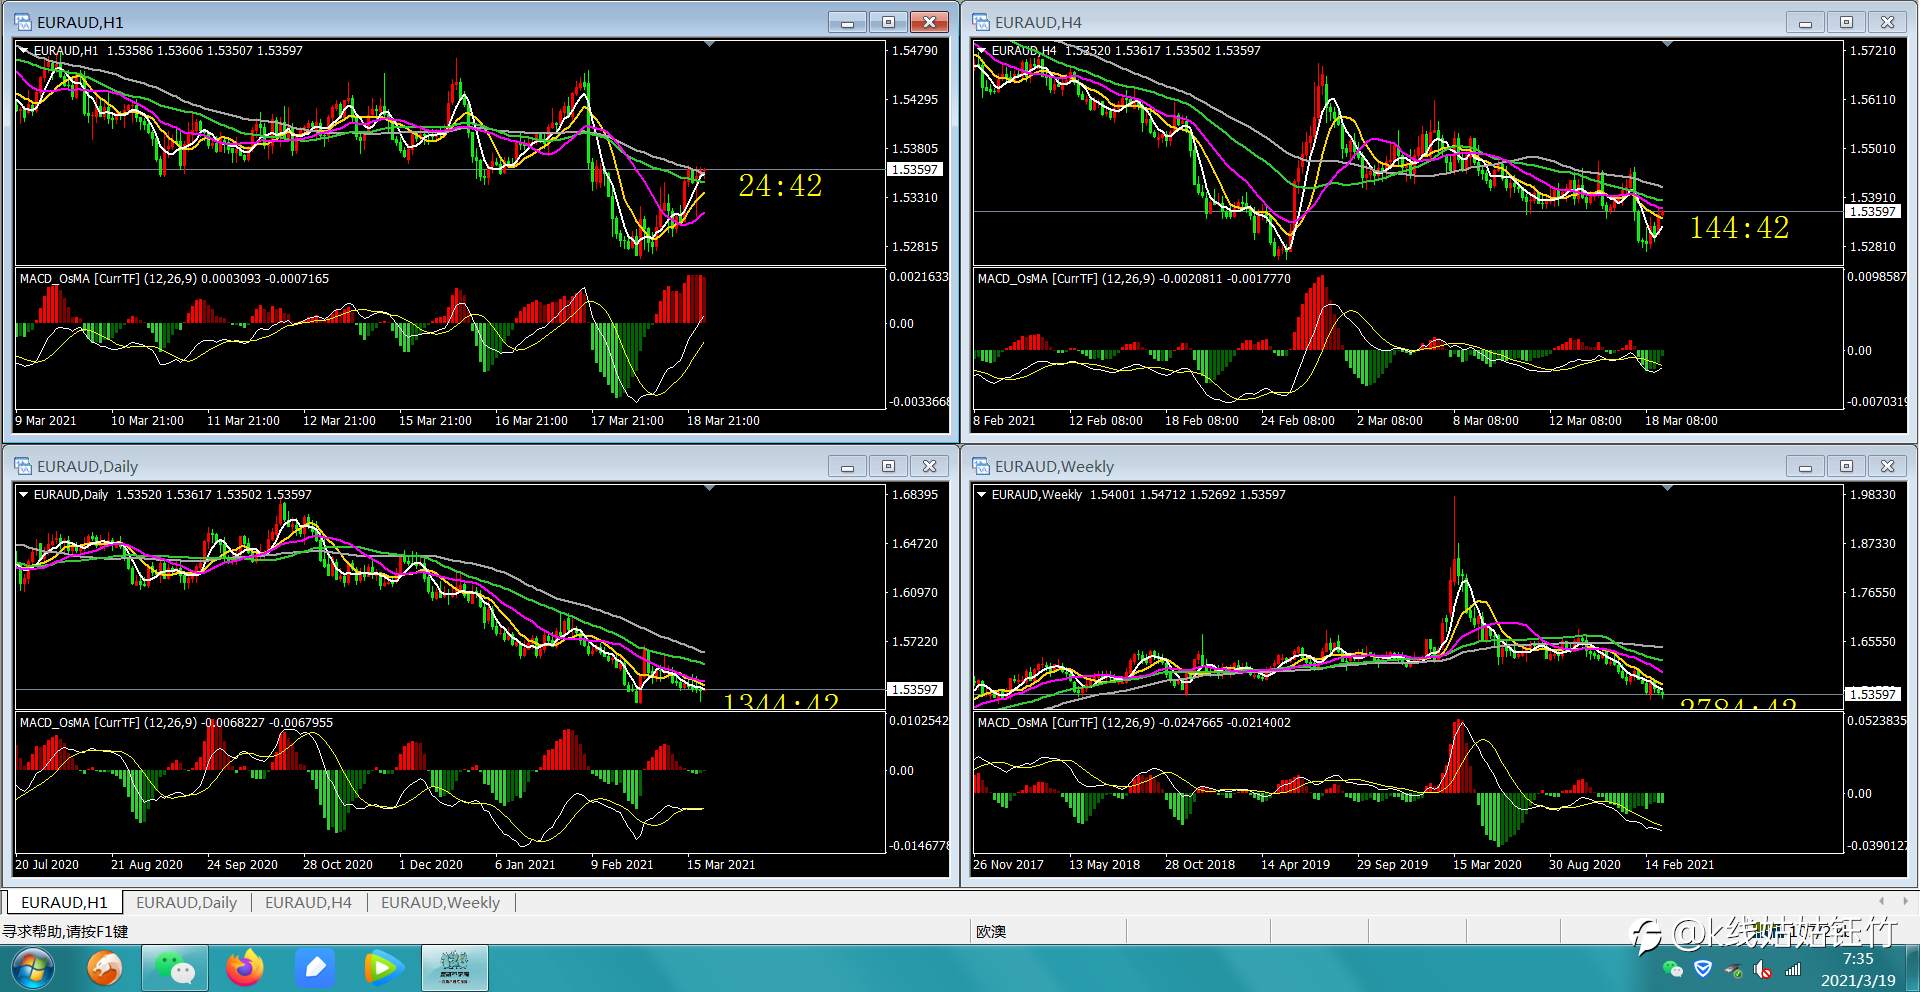1920x992 pixels.
Task: Expand one-click trading arrow in EURAUD,H4 chart
Action: pos(982,50)
